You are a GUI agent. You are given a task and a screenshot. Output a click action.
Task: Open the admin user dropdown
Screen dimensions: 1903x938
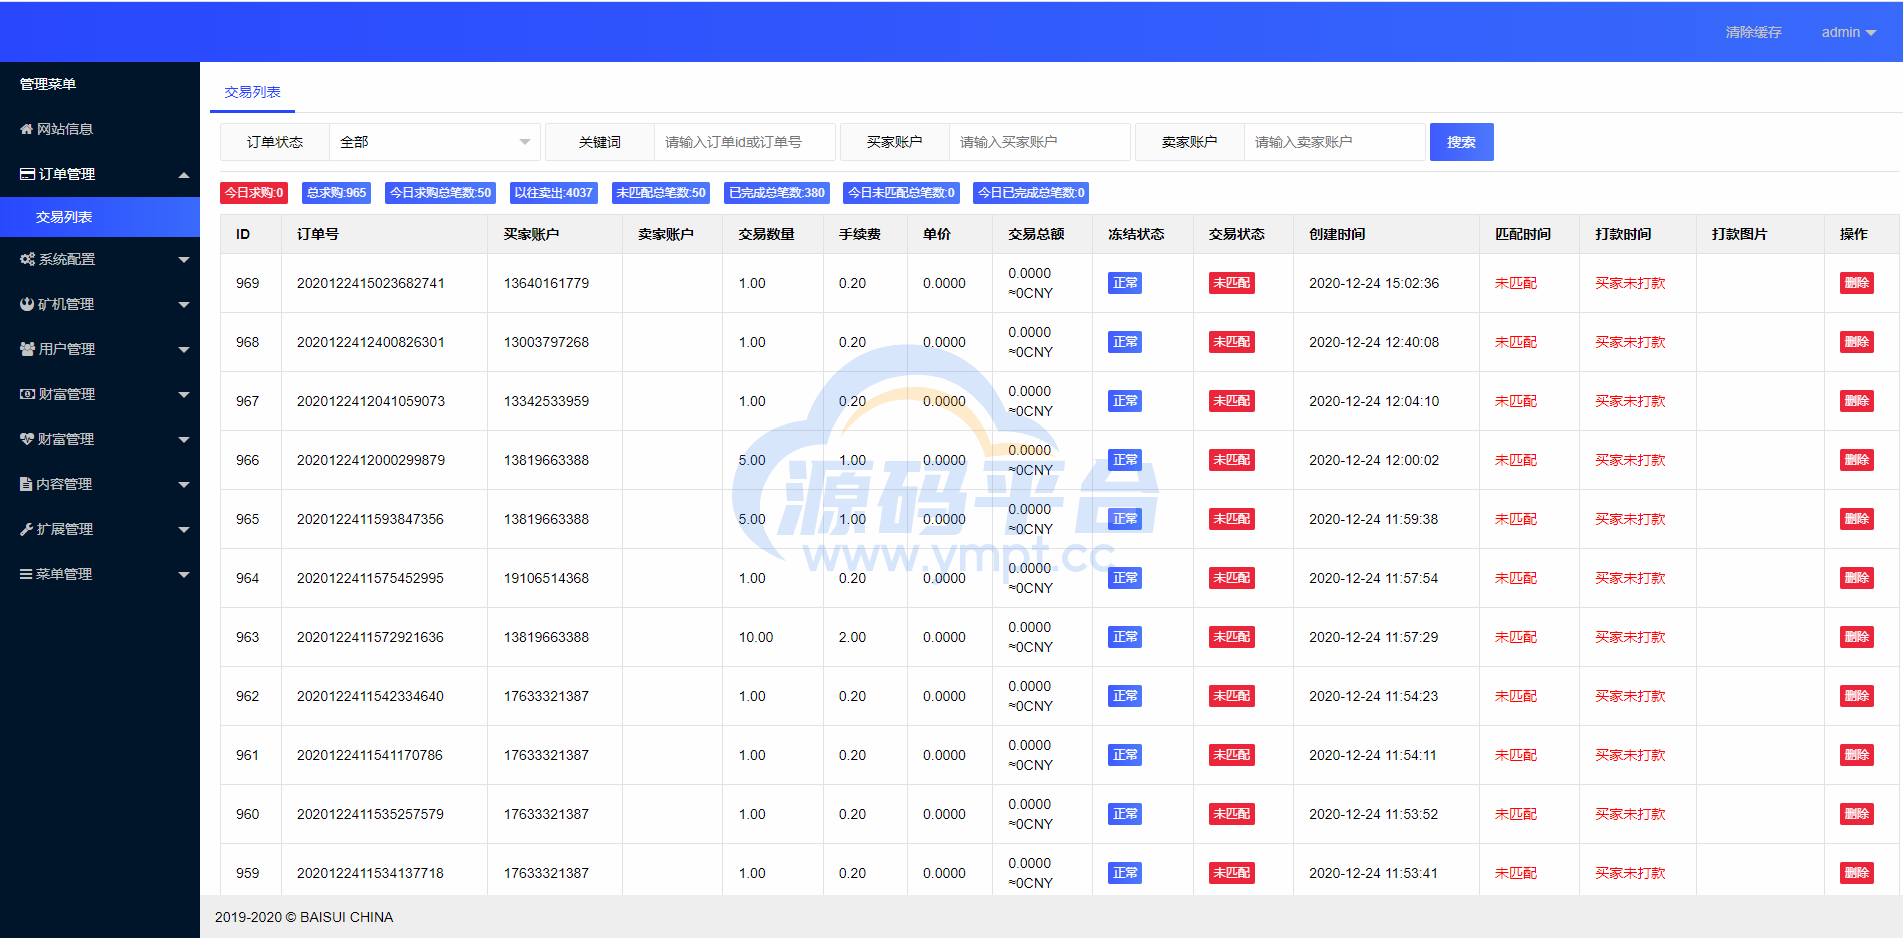(1848, 32)
